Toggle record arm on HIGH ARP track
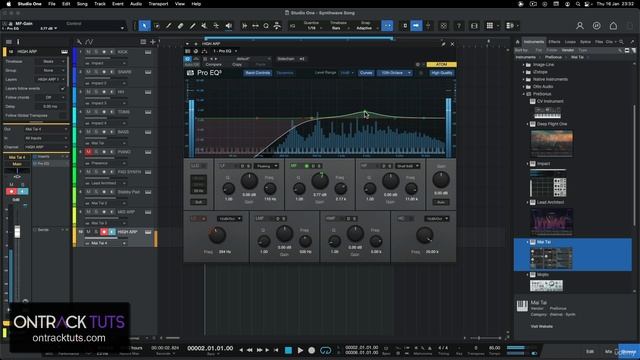 point(104,232)
